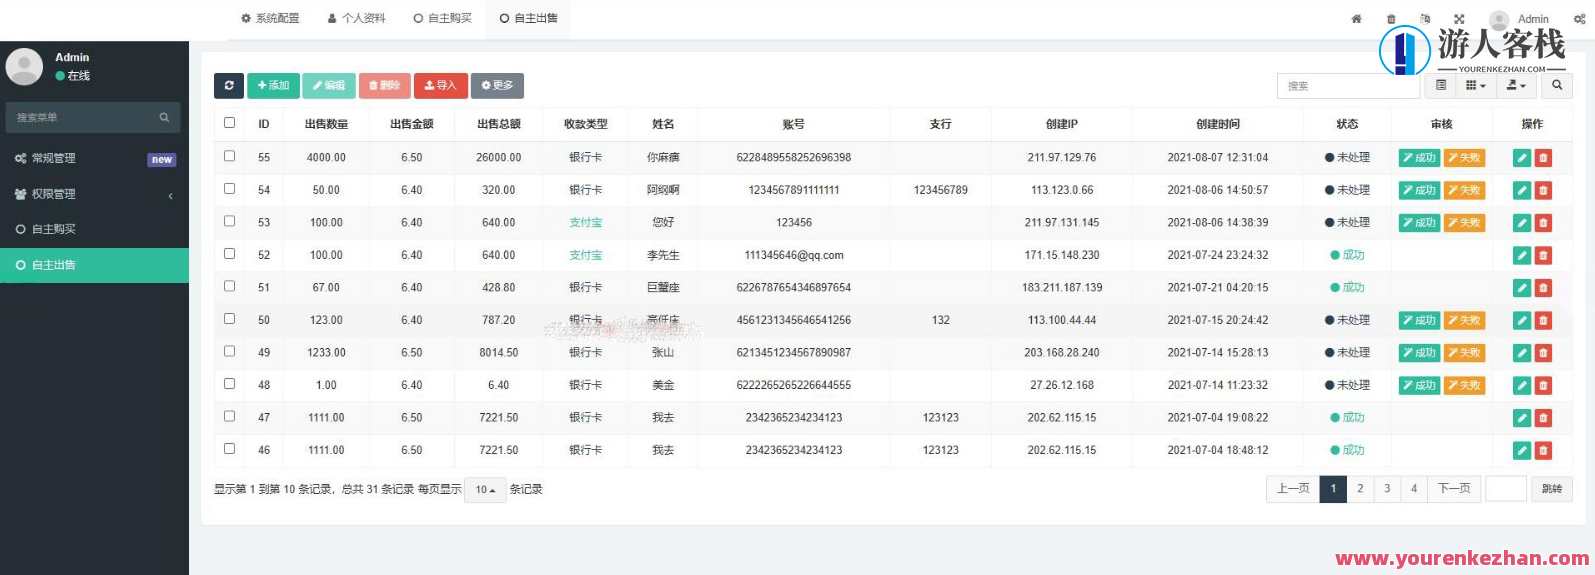Edit row 54 with green pencil icon
This screenshot has height=575, width=1595.
point(1522,190)
